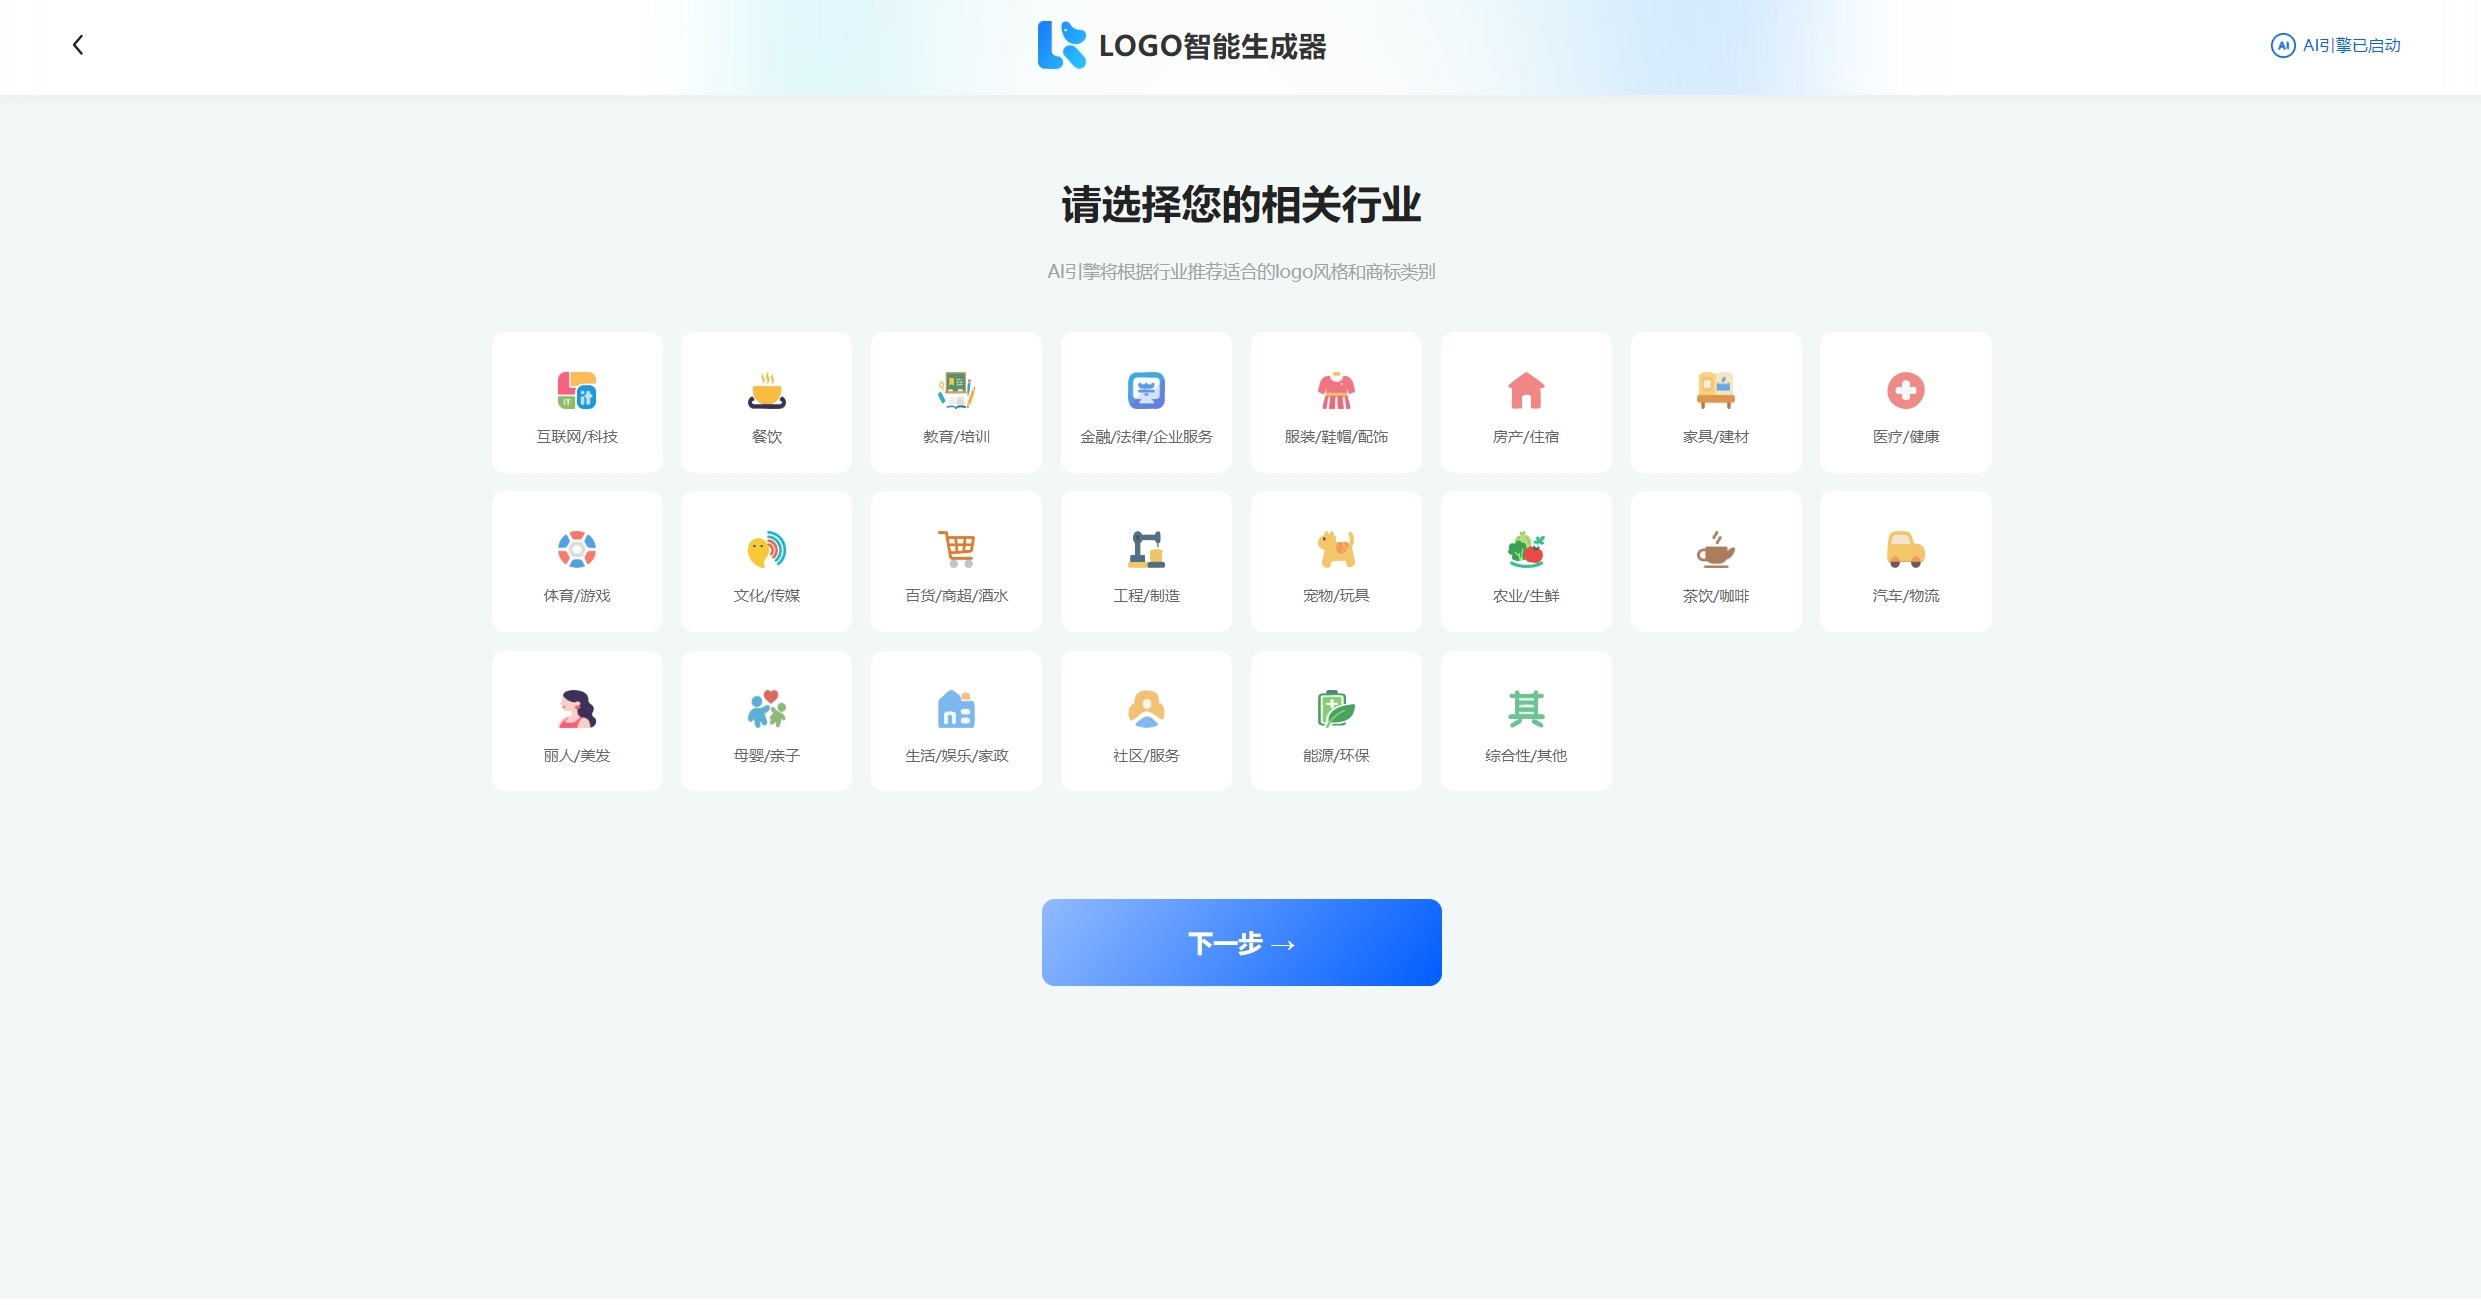Choose the 母婴/亲子 family icon
The height and width of the screenshot is (1305, 2481).
click(x=767, y=709)
